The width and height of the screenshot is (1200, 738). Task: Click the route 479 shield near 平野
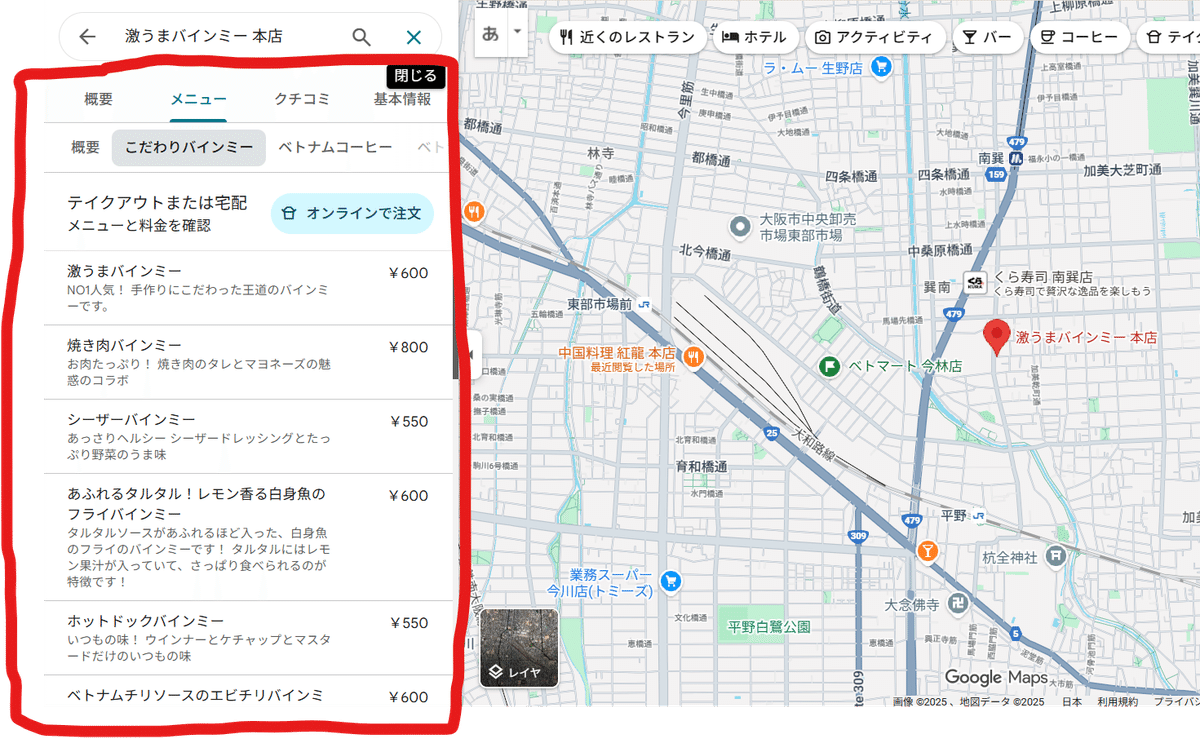(x=910, y=520)
